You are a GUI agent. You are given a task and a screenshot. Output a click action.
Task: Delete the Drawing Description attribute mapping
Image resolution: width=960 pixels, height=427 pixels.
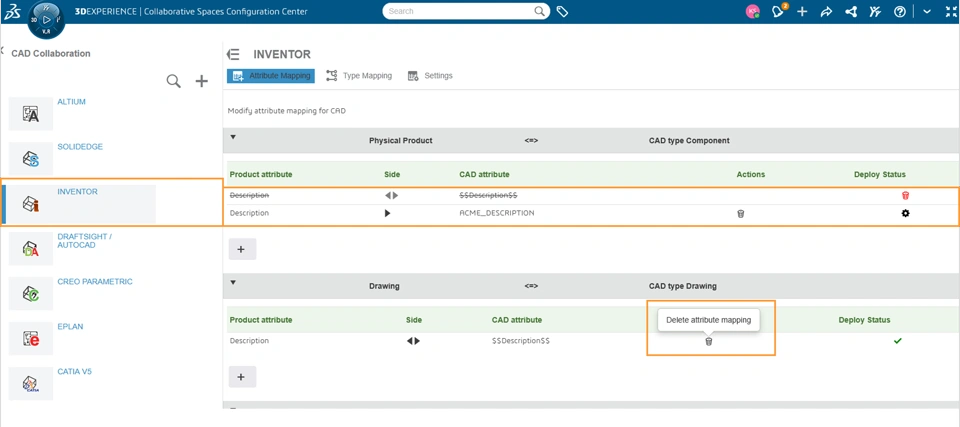(x=708, y=341)
